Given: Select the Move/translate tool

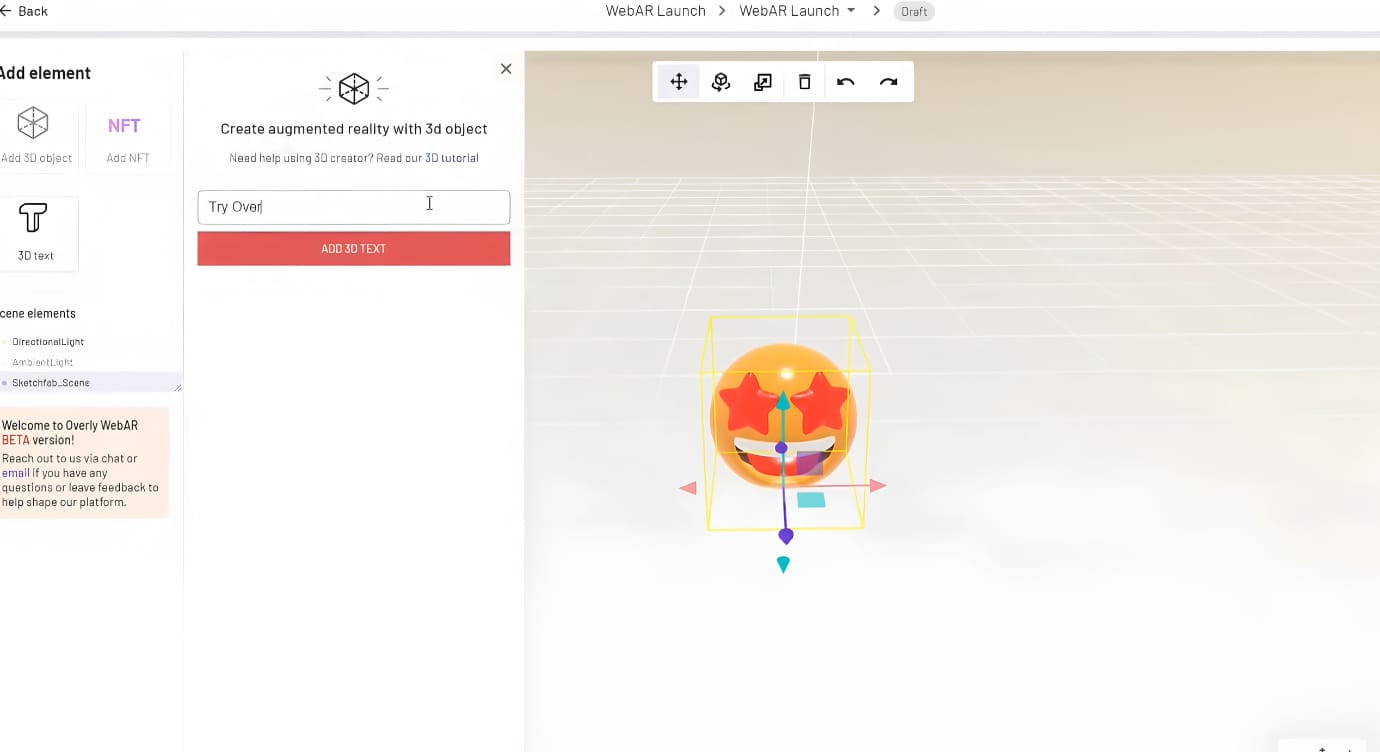Looking at the screenshot, I should 679,82.
